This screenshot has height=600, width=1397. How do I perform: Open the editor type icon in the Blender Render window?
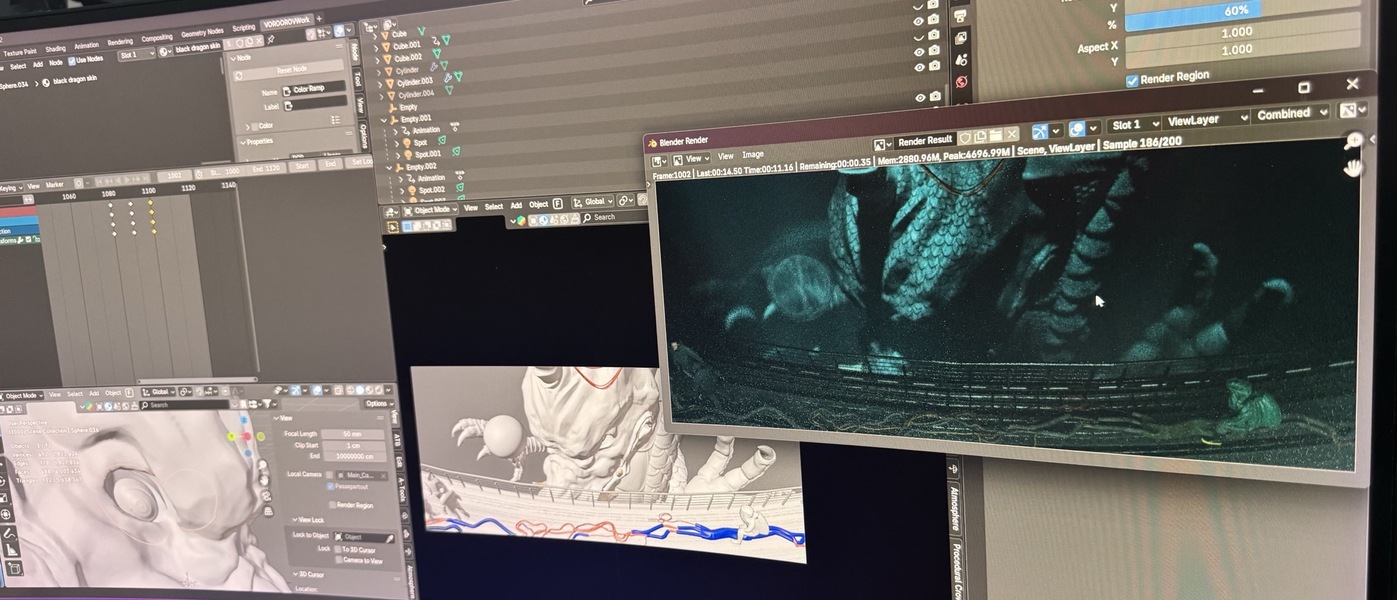[x=660, y=160]
